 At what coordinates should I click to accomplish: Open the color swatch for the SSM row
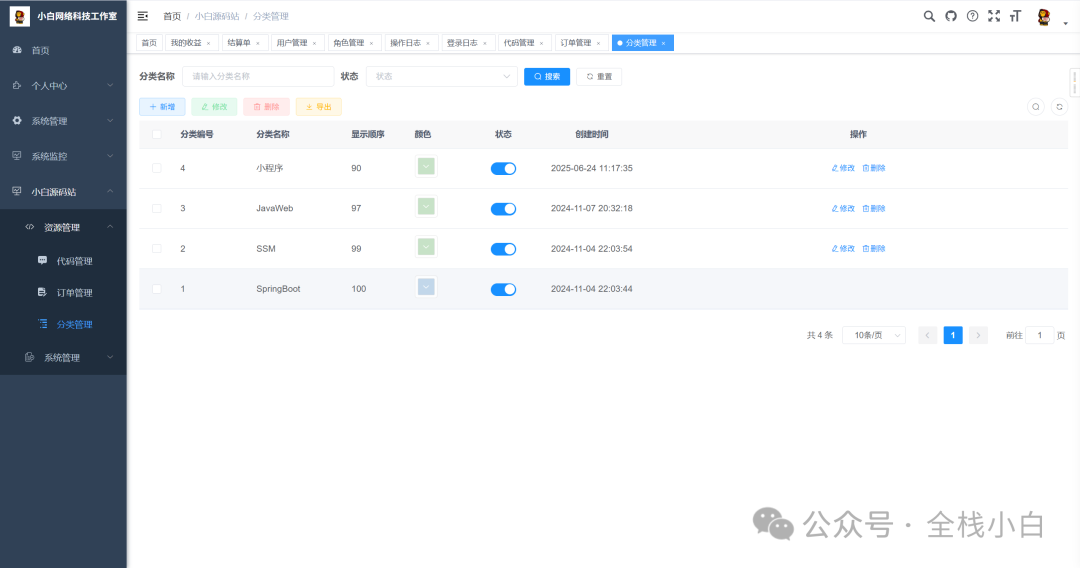click(427, 248)
